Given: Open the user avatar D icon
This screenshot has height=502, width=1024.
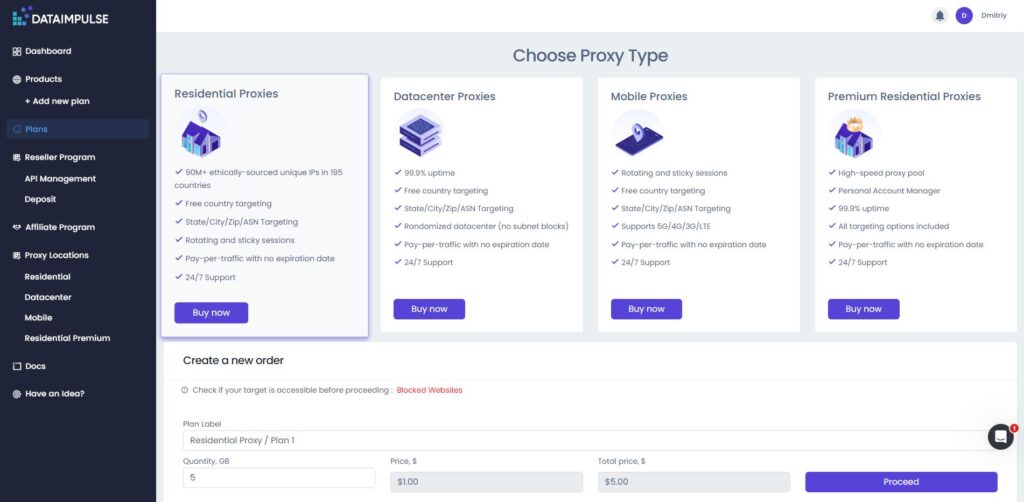Looking at the screenshot, I should 964,16.
